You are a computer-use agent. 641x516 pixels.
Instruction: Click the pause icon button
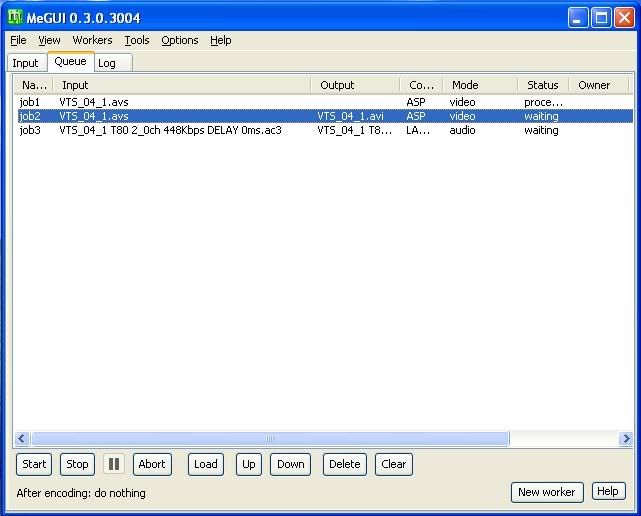click(114, 464)
